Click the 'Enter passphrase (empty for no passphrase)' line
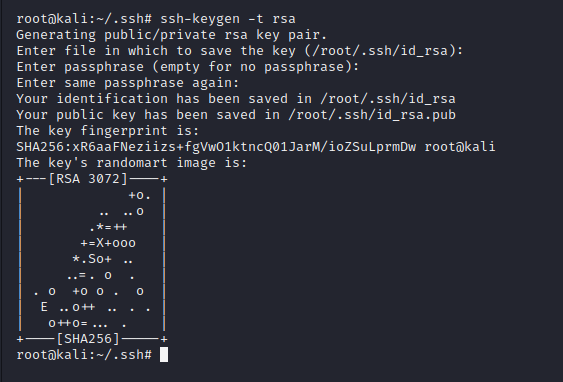This screenshot has width=563, height=382. point(188,67)
